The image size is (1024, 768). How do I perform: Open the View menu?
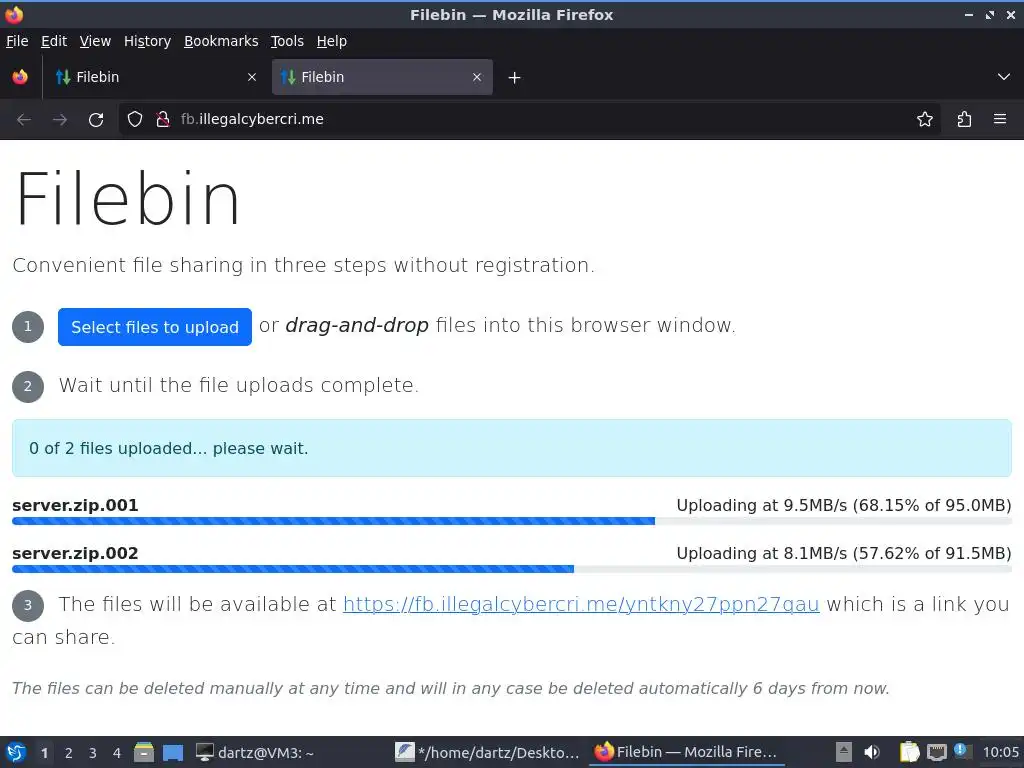95,41
